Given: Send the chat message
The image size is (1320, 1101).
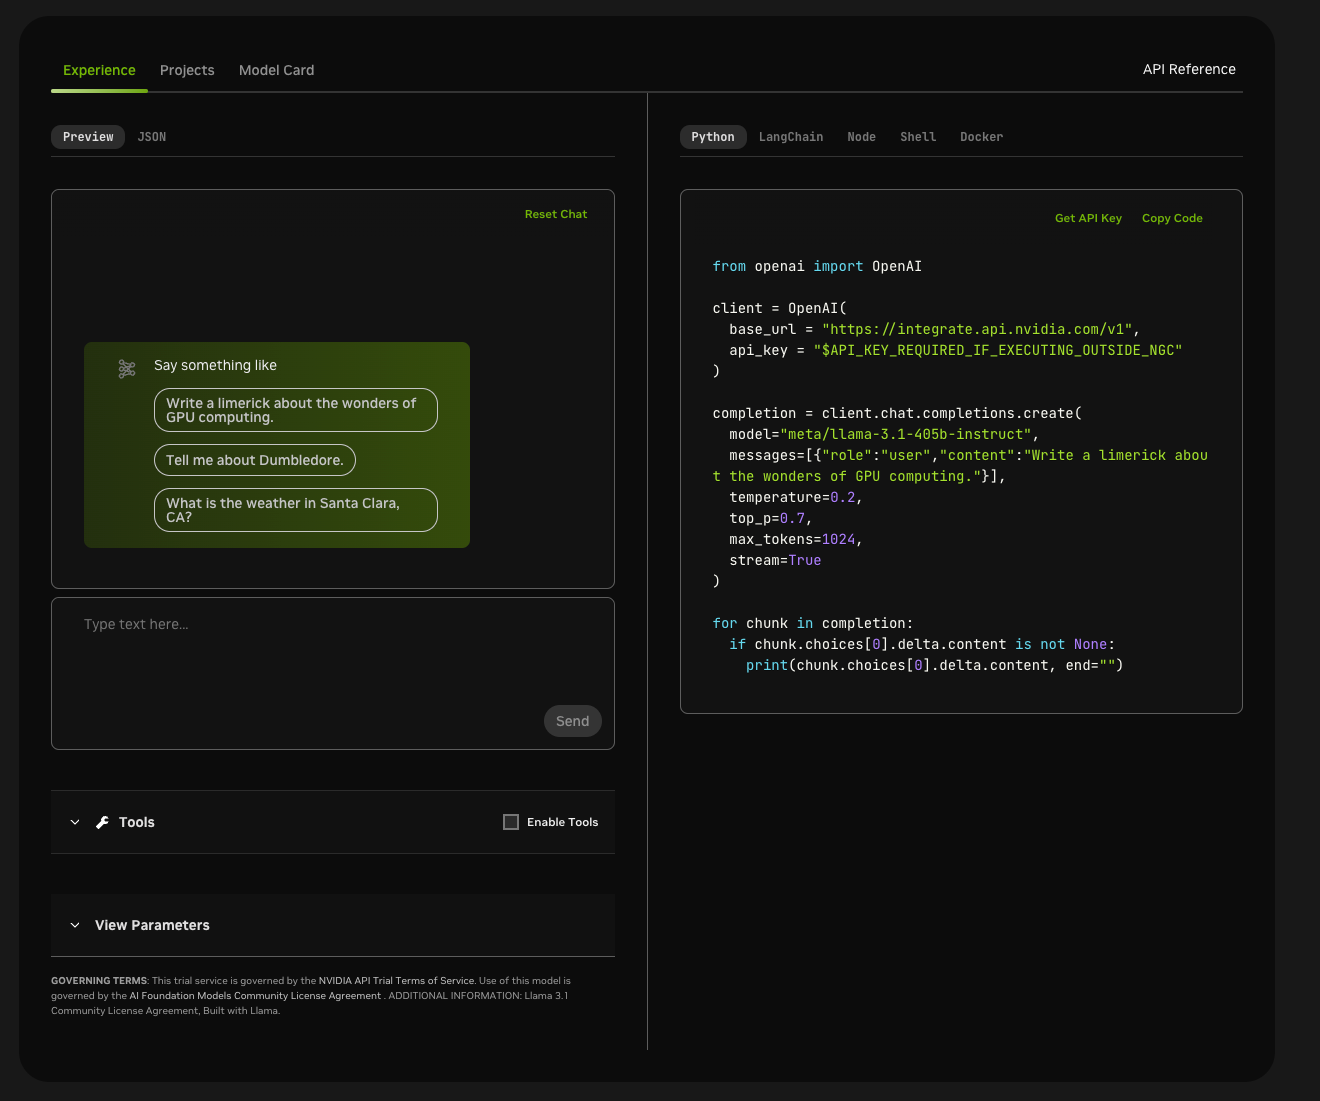Looking at the screenshot, I should click(x=573, y=721).
